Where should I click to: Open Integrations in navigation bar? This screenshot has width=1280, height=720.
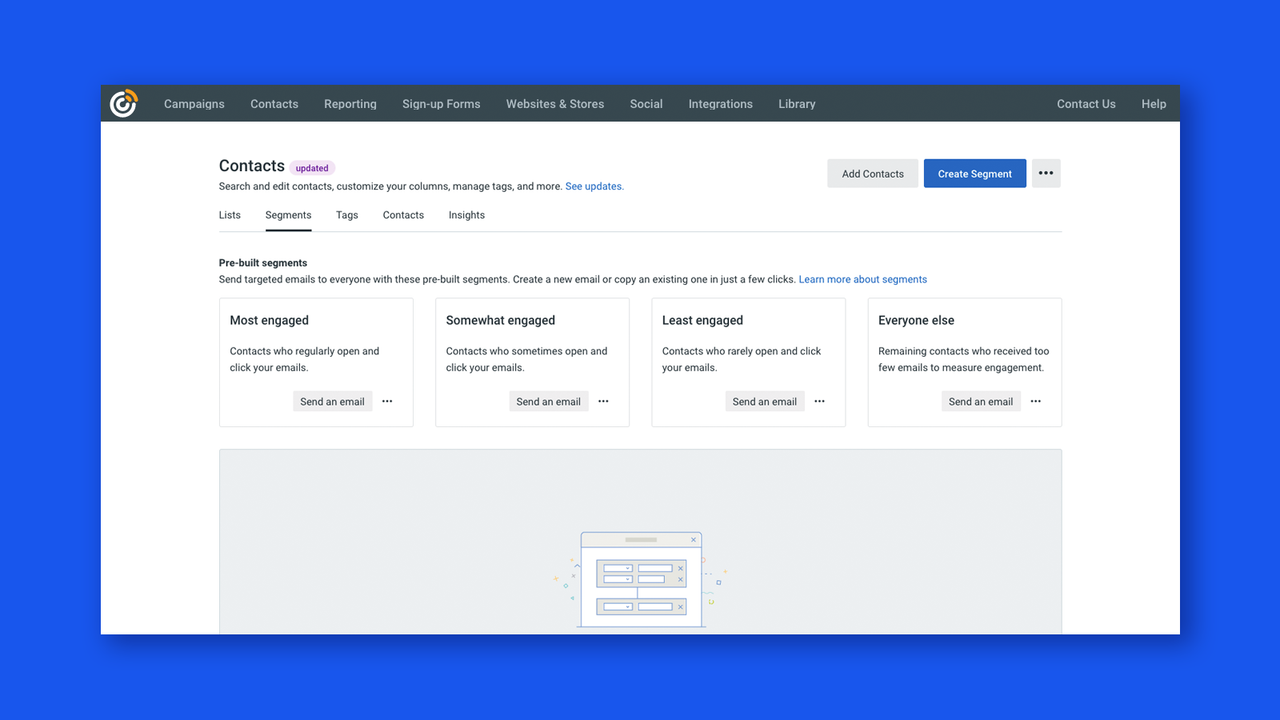tap(720, 104)
